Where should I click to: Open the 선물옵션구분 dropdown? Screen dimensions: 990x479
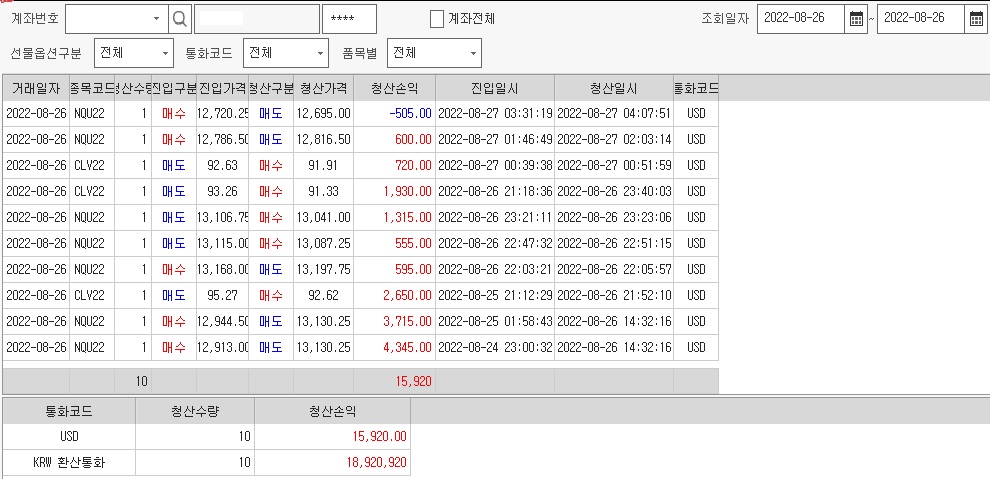[165, 53]
